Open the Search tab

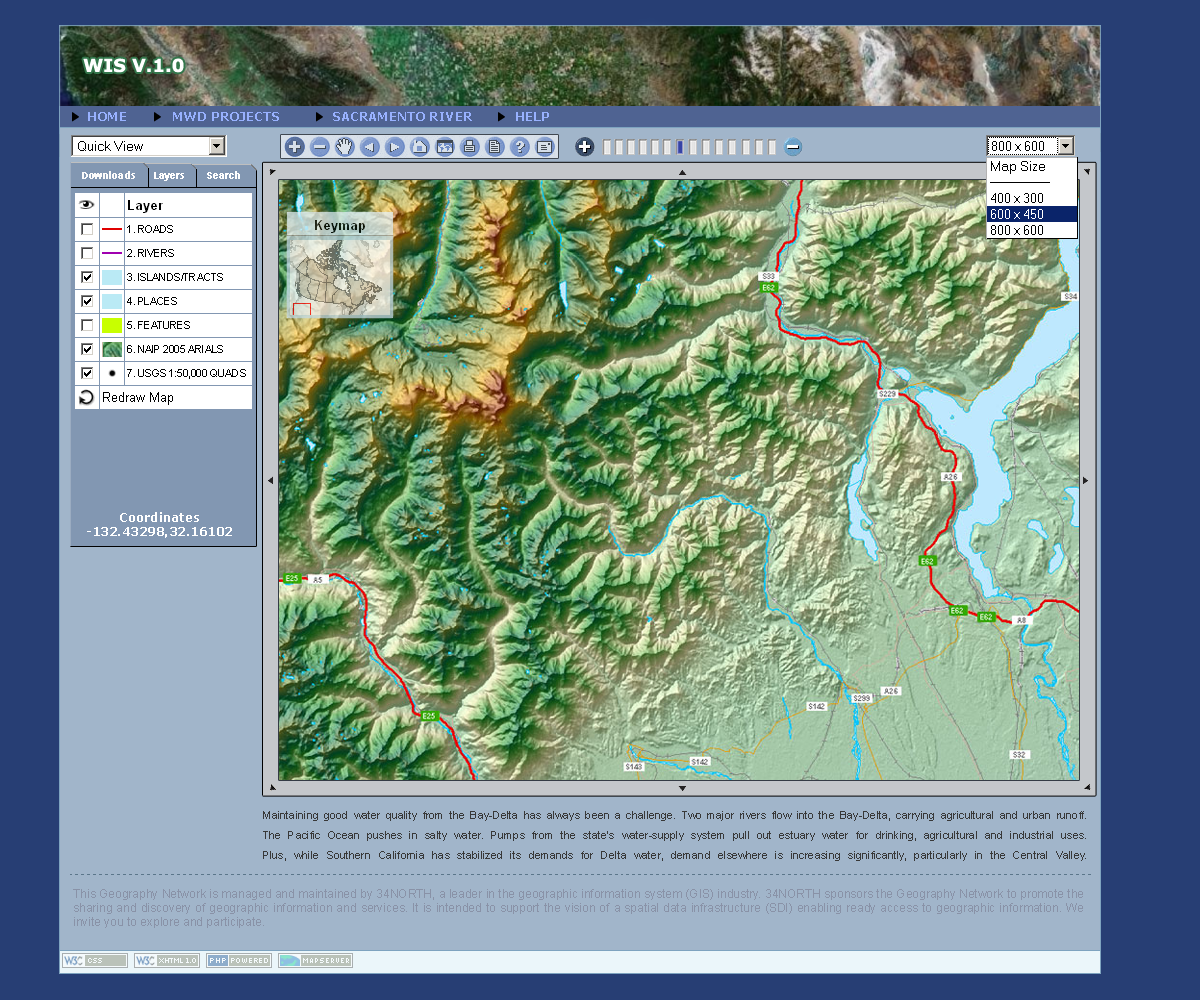[x=223, y=176]
